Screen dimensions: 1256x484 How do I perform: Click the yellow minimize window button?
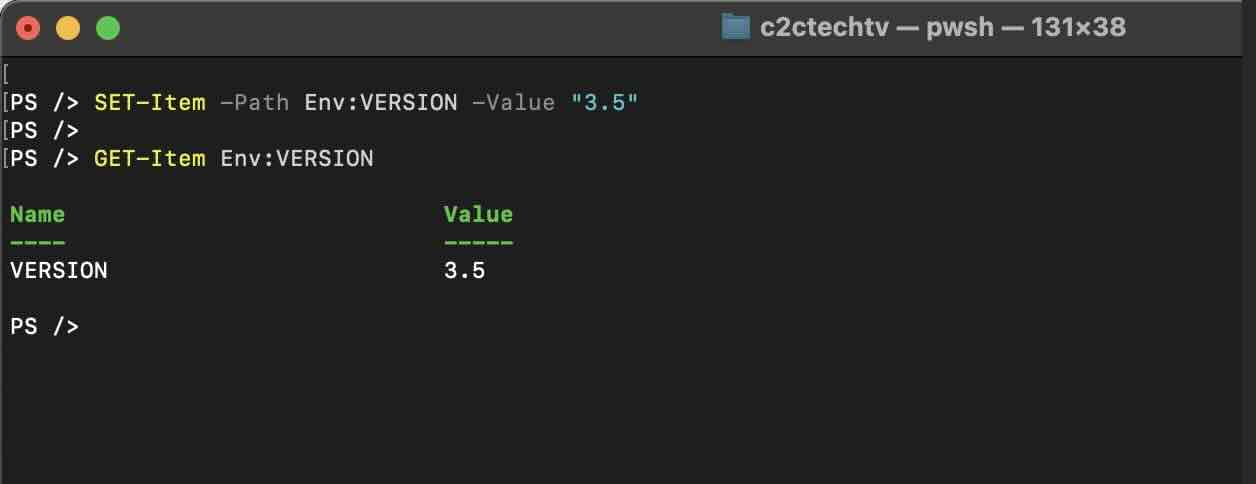68,28
